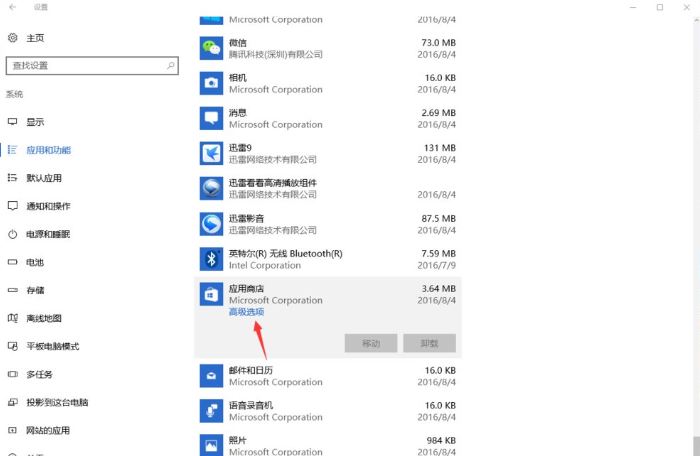Click the 卸载 button

pyautogui.click(x=429, y=343)
